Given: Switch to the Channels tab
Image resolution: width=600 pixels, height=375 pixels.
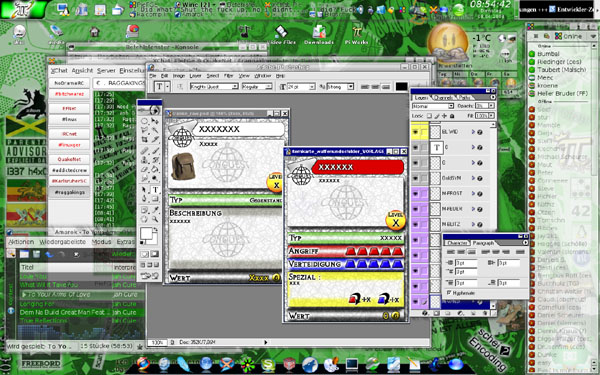Looking at the screenshot, I should tap(444, 98).
